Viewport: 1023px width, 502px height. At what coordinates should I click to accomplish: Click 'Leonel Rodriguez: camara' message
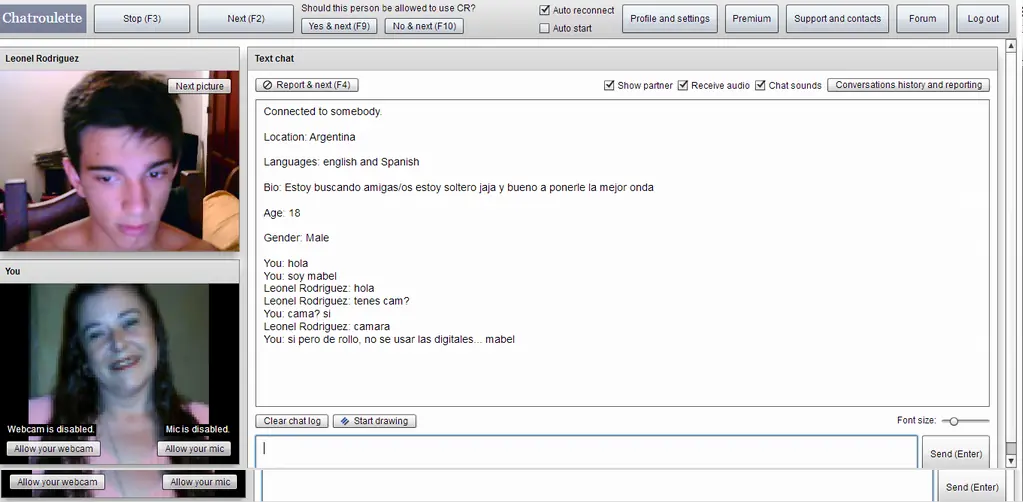327,326
